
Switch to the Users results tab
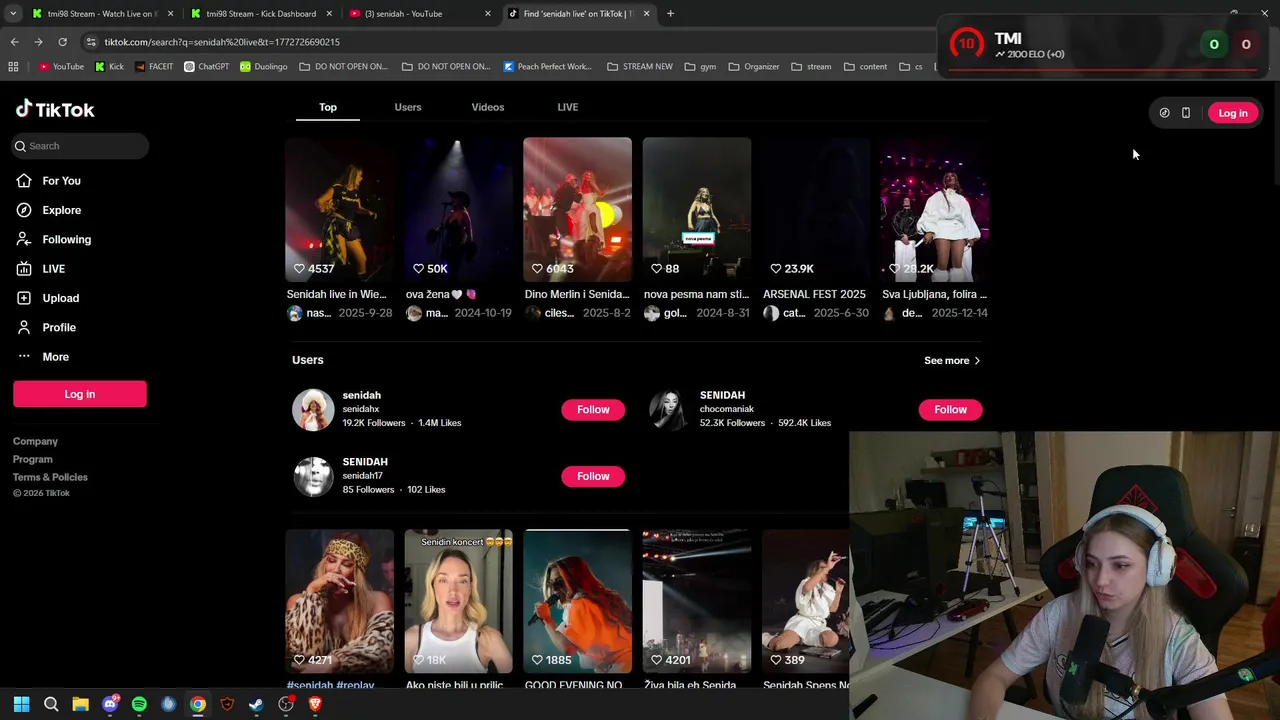pos(408,107)
